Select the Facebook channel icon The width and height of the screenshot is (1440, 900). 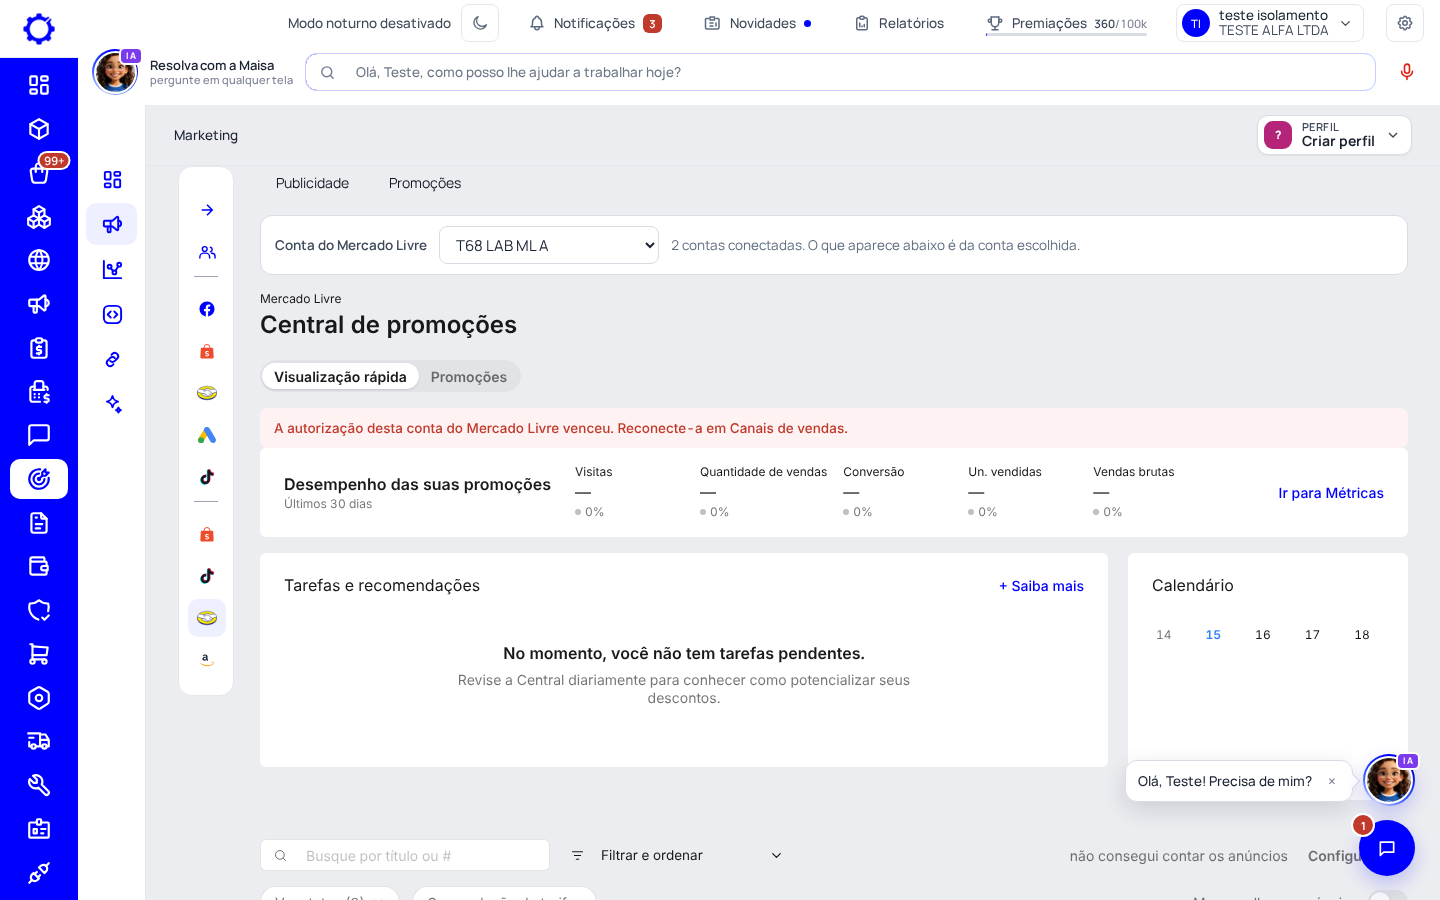[x=207, y=309]
